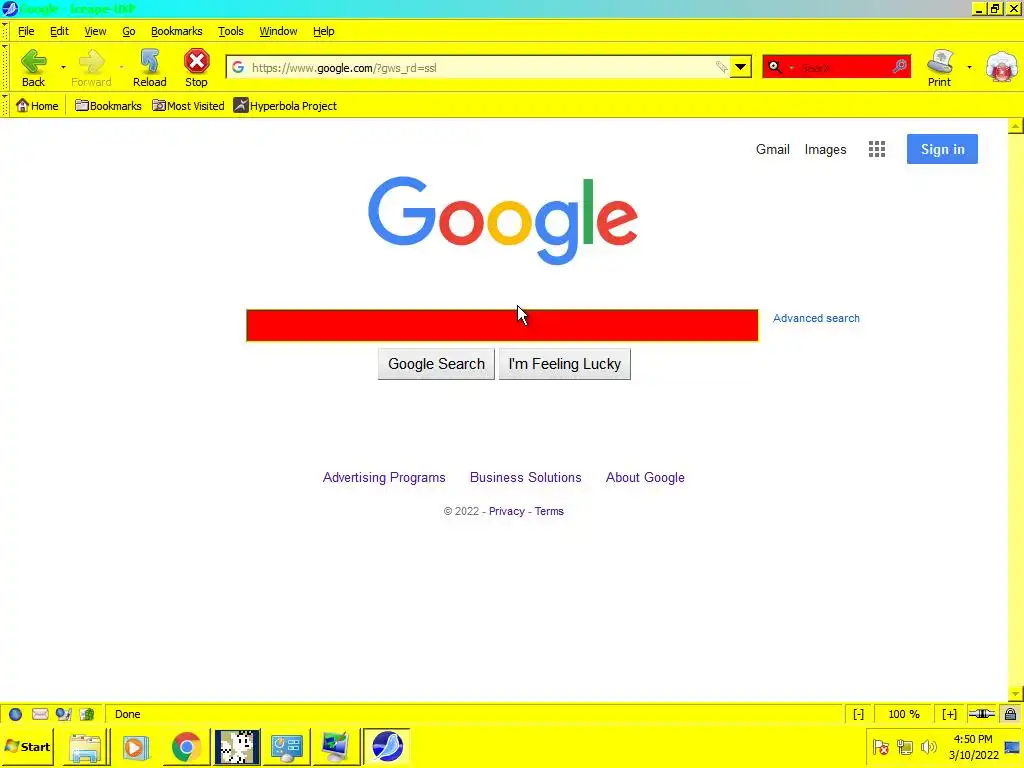The height and width of the screenshot is (768, 1024).
Task: Open the Back history dropdown arrow
Action: coord(63,67)
